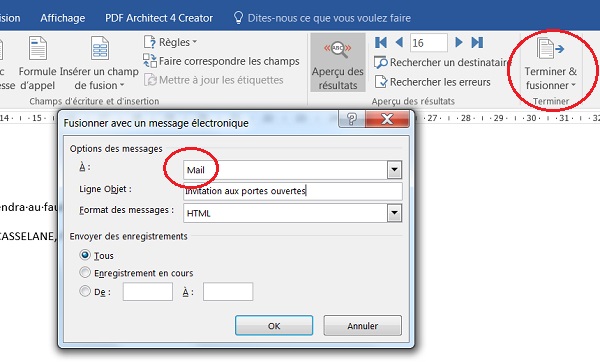Open Insérer un champ de fusion
The width and height of the screenshot is (600, 364).
click(x=99, y=63)
